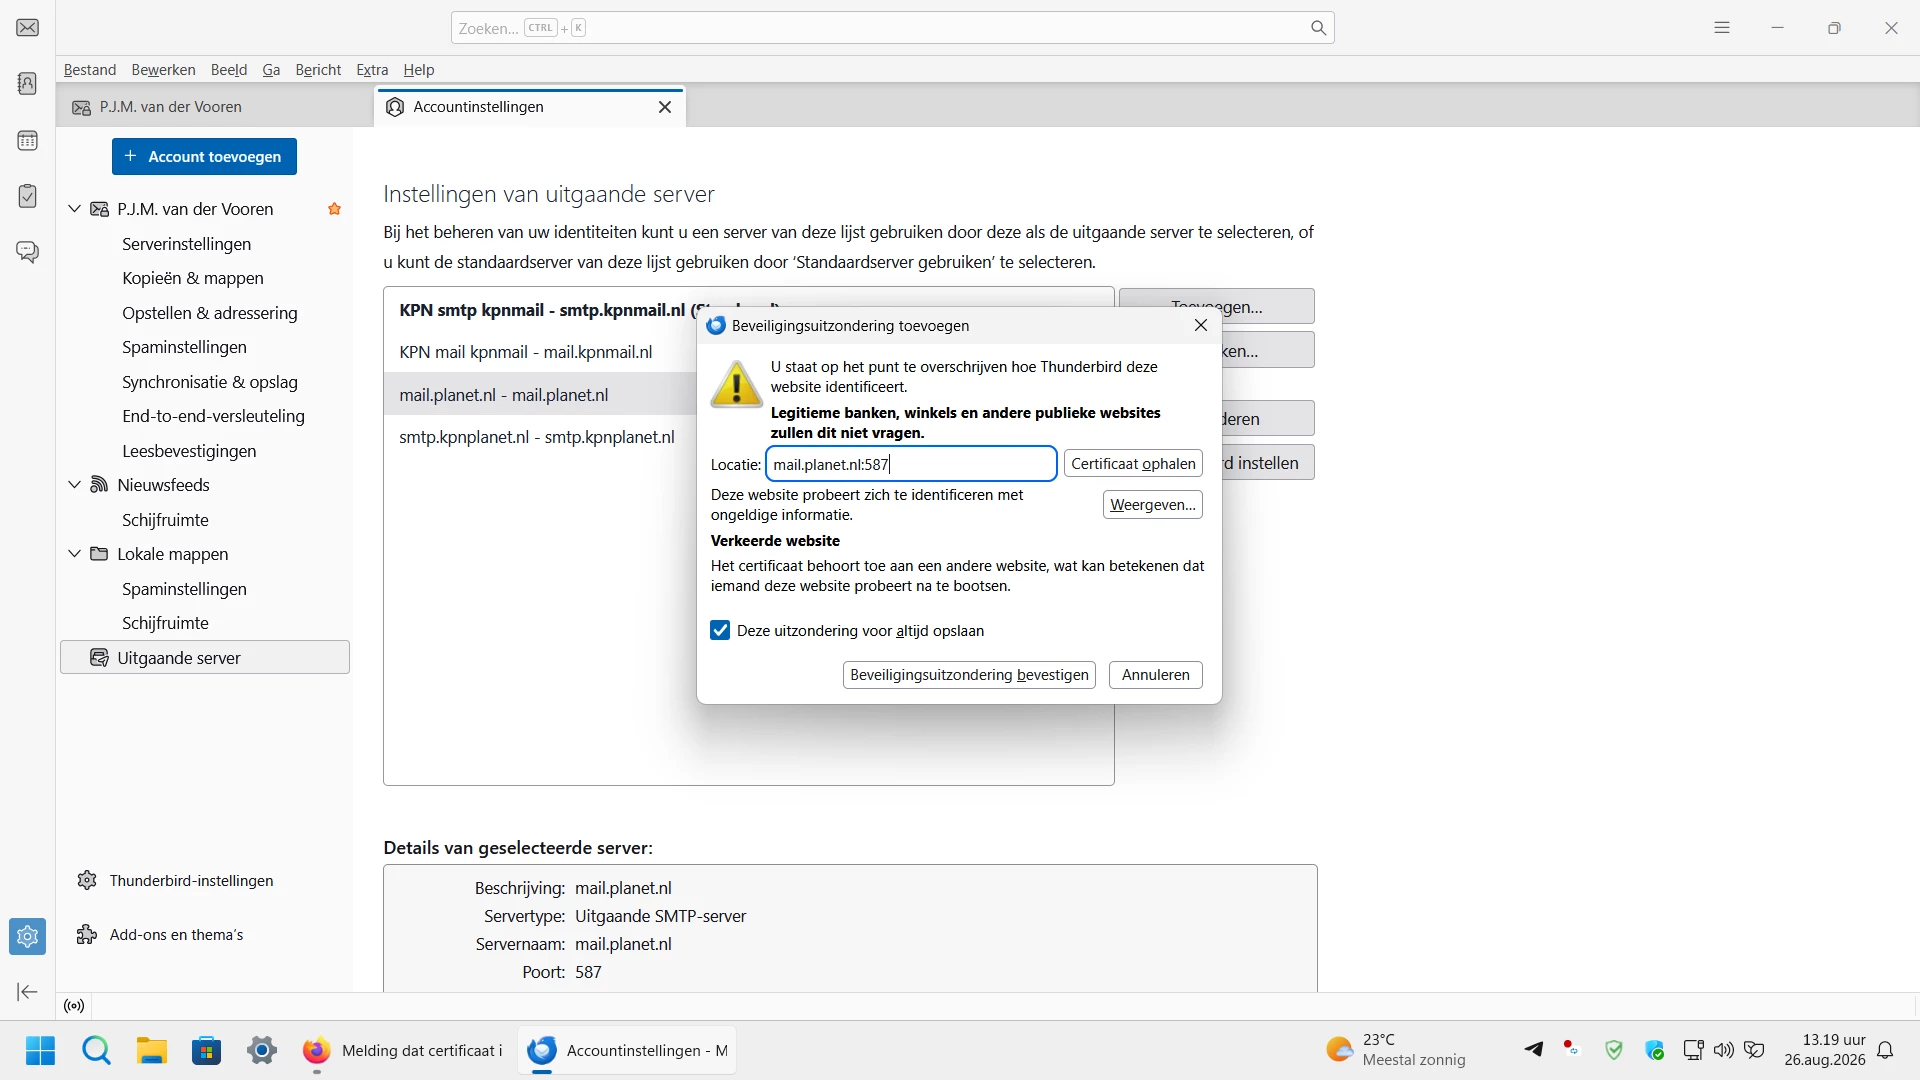This screenshot has width=1920, height=1080.
Task: Close the Accountinstellingen tab
Action: pos(665,107)
